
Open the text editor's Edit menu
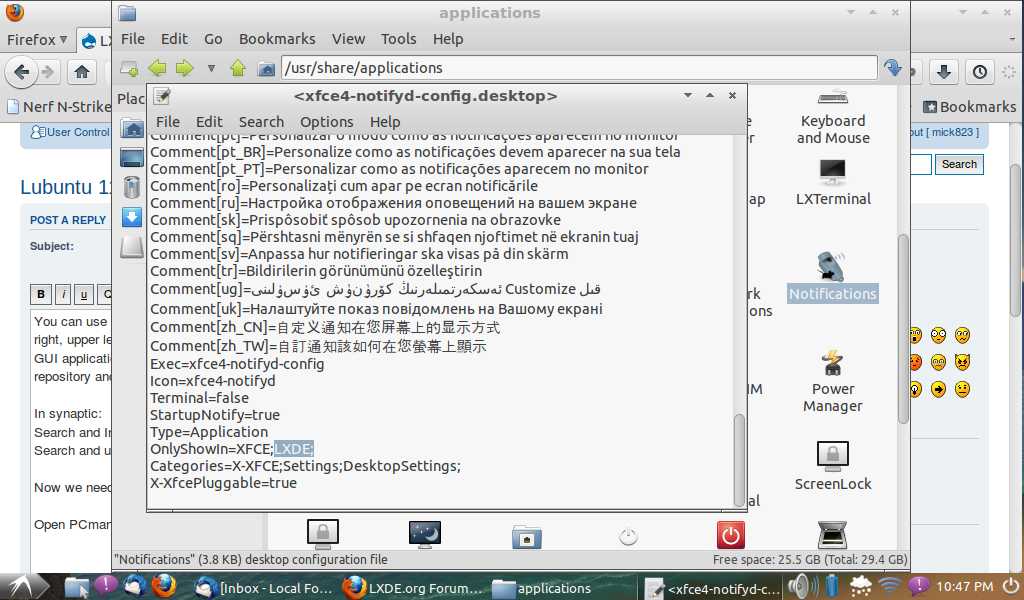coord(209,122)
